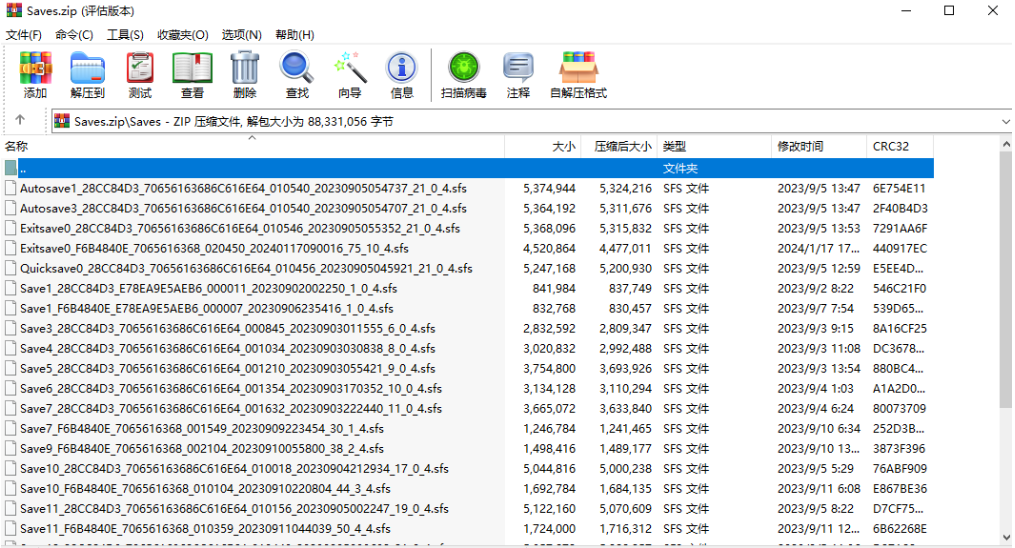This screenshot has width=1015, height=548.
Task: Show archive 信息 (Info) icon
Action: pos(402,74)
